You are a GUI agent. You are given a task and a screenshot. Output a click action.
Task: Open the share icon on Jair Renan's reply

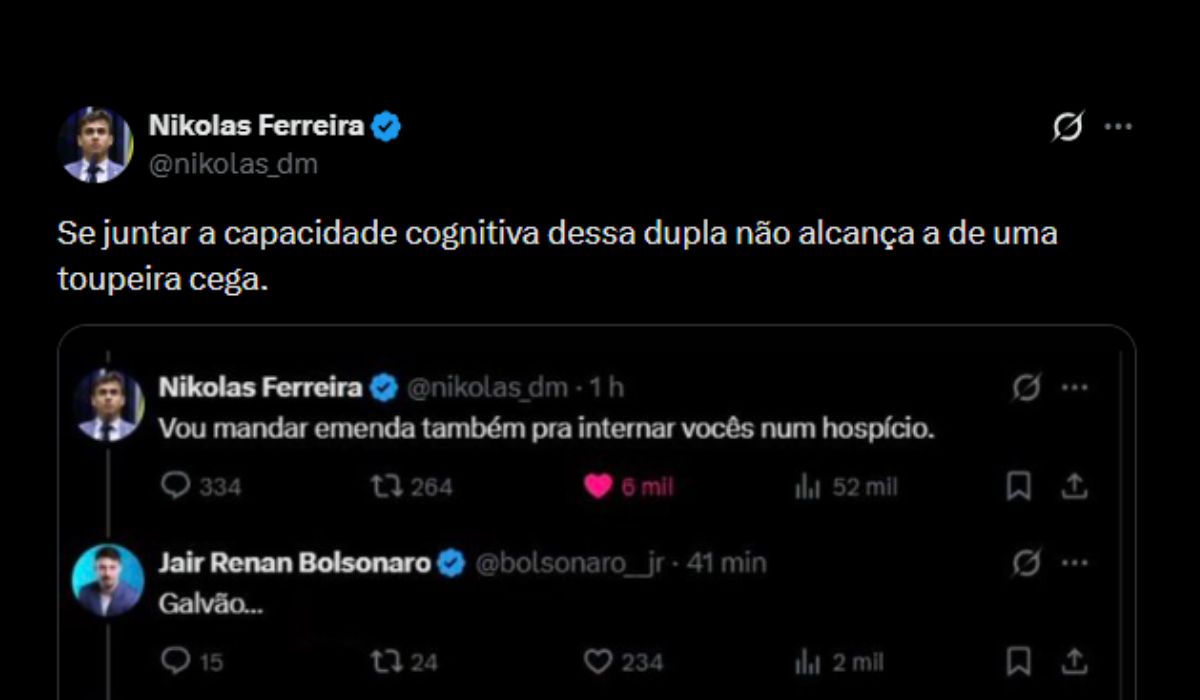click(1075, 661)
